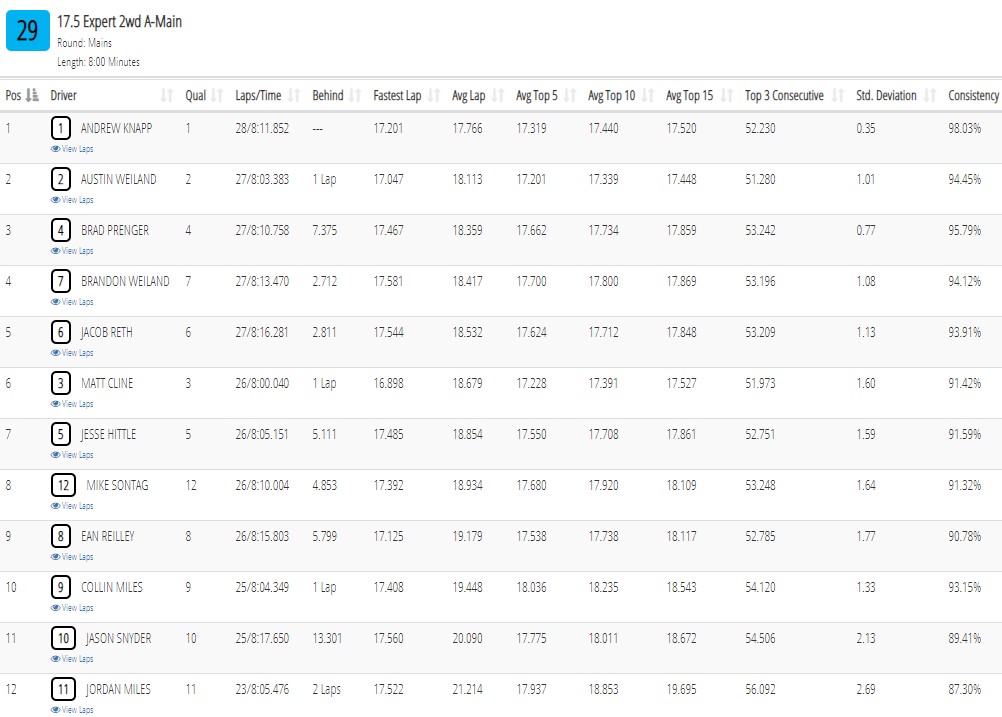Open View Laps for Collin Miles
Viewport: 1002px width, 717px height.
[72, 608]
